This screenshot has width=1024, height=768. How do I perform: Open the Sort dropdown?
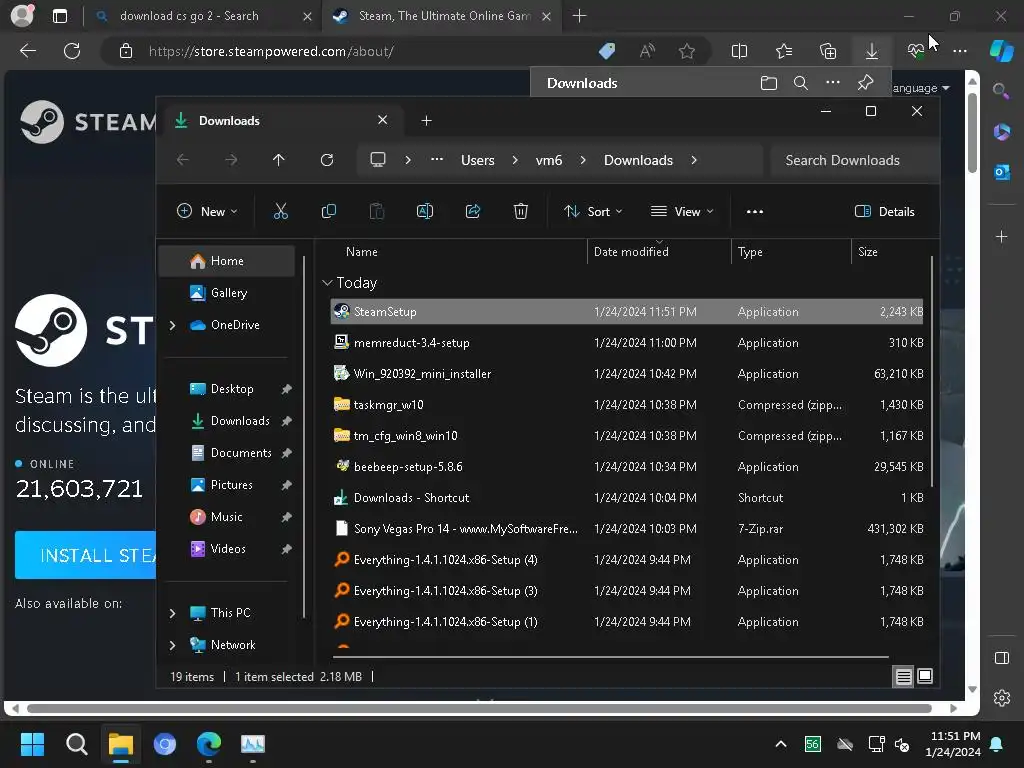click(594, 211)
